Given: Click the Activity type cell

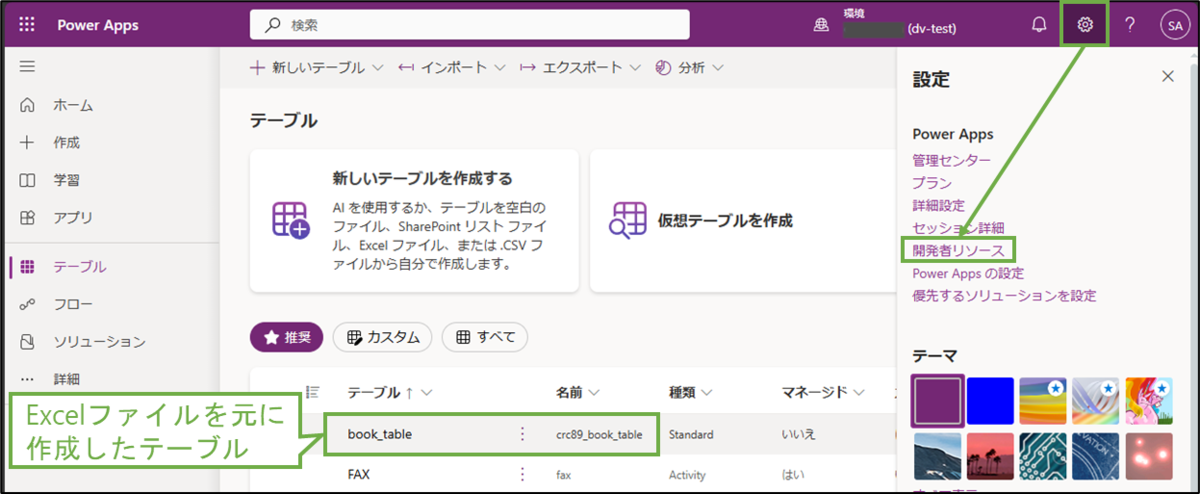Looking at the screenshot, I should click(x=689, y=476).
